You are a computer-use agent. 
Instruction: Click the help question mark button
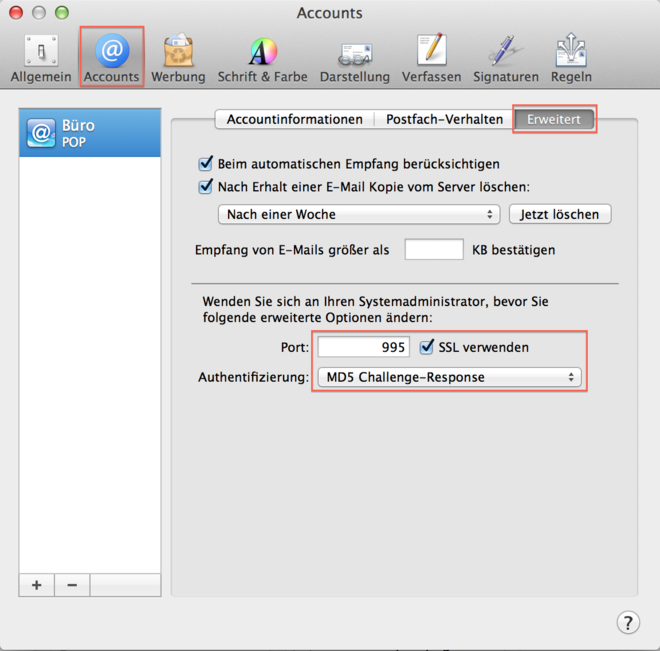pyautogui.click(x=627, y=622)
